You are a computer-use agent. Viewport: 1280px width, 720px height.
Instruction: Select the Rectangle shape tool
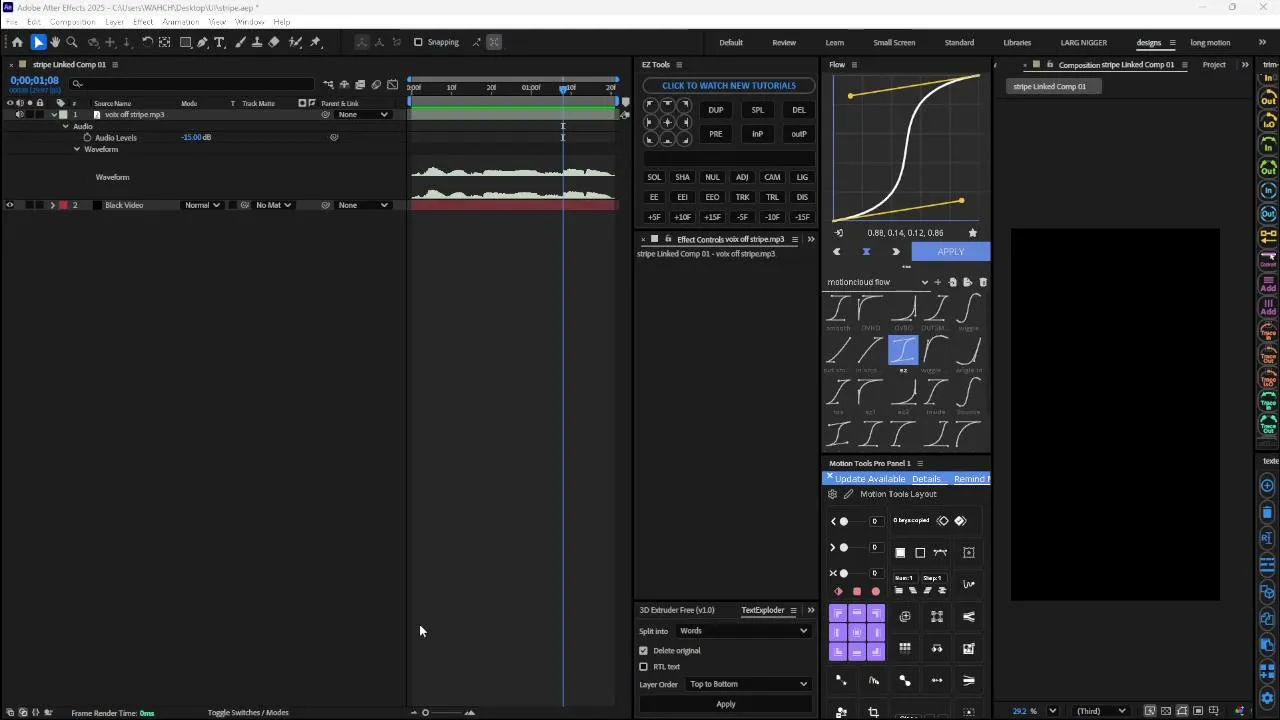[185, 42]
